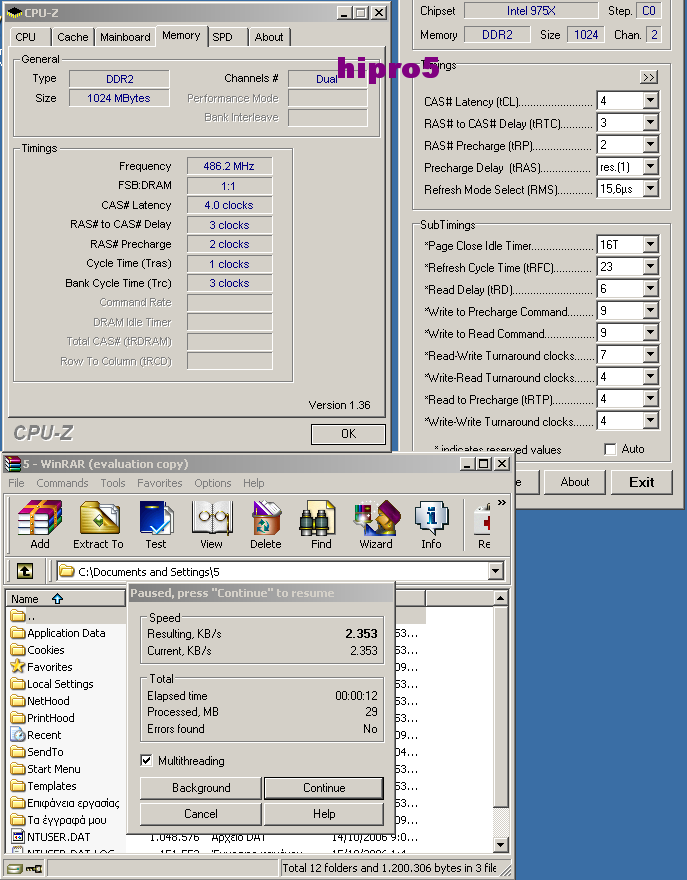Sort files by the Name column header

click(65, 599)
